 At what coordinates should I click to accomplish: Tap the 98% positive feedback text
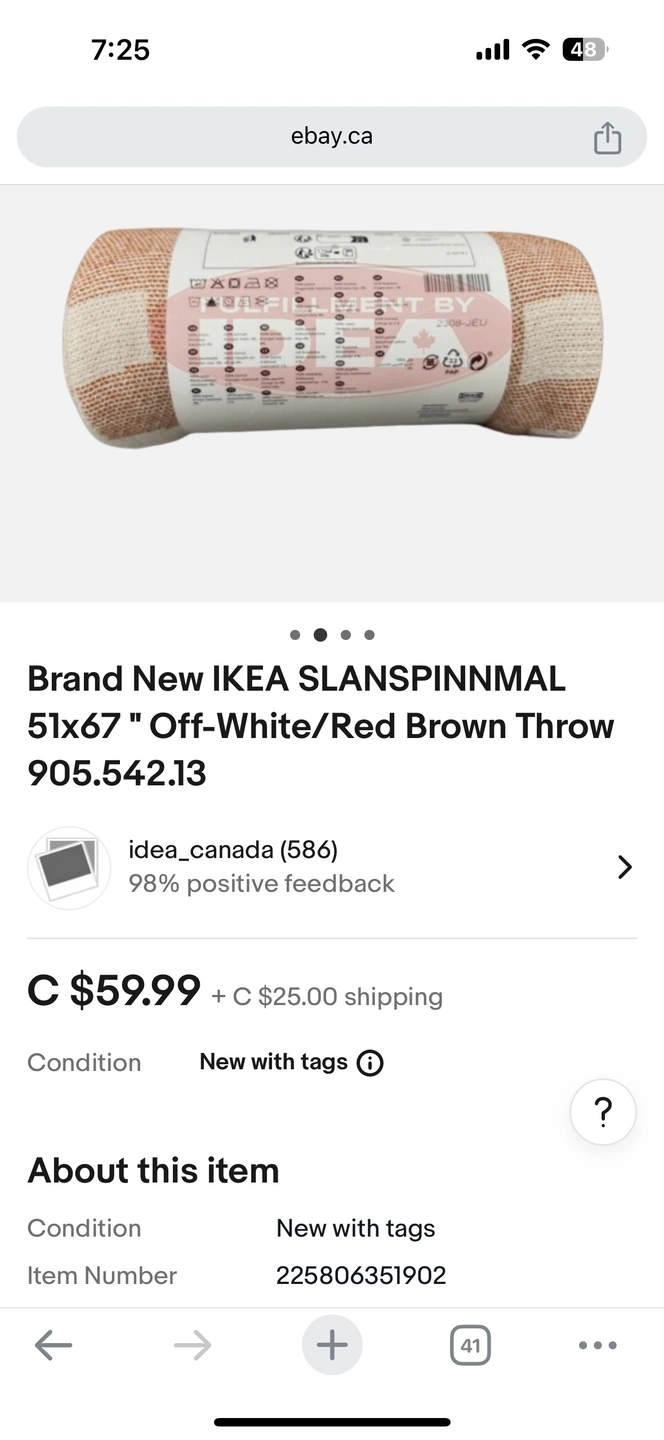(x=261, y=884)
